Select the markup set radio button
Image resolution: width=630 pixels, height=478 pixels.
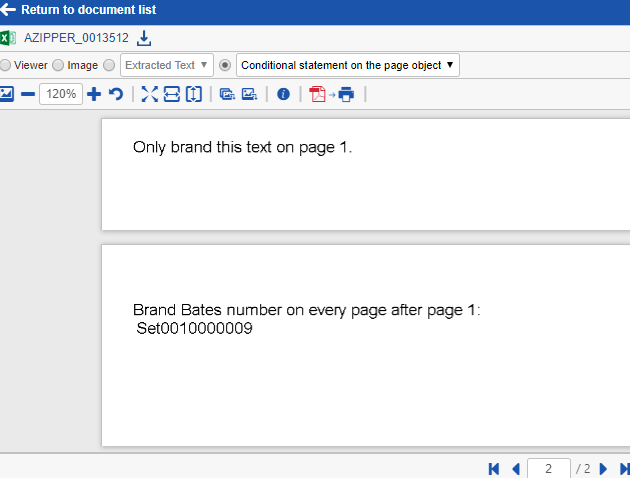225,65
